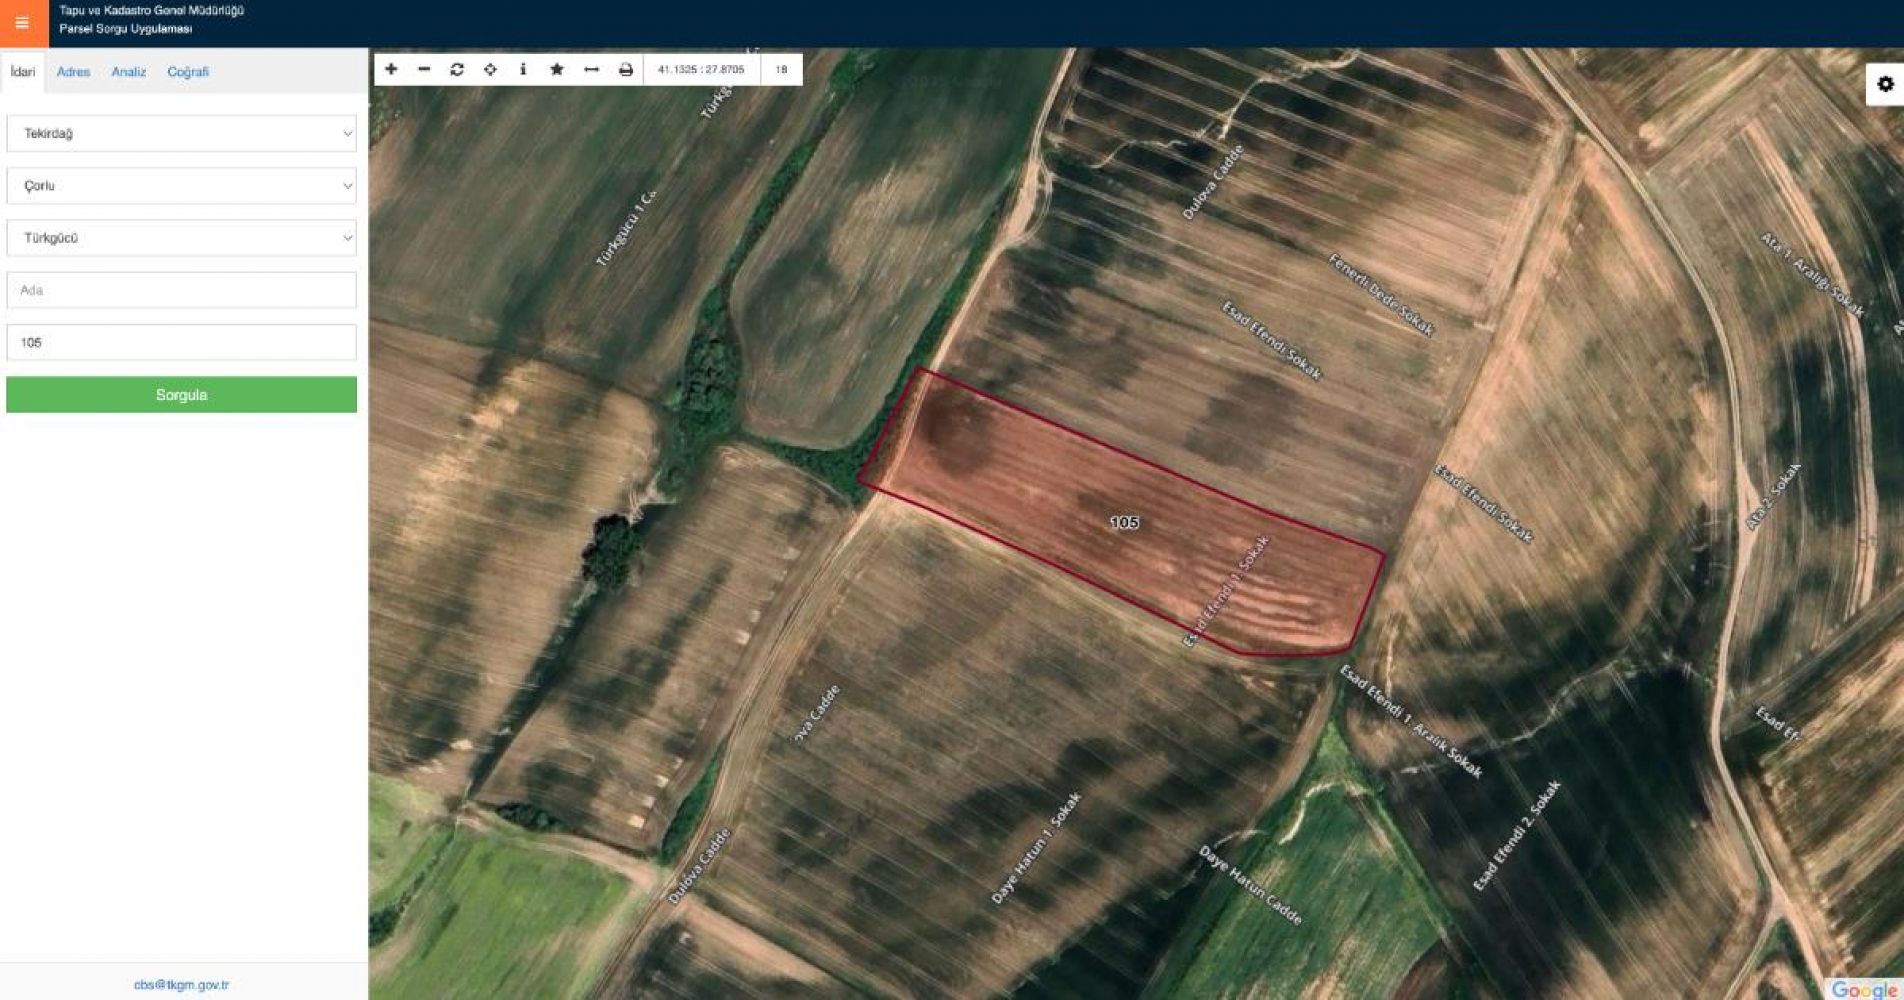Screen dimensions: 1904x1000
Task: Click the zoom out minus icon
Action: click(424, 69)
